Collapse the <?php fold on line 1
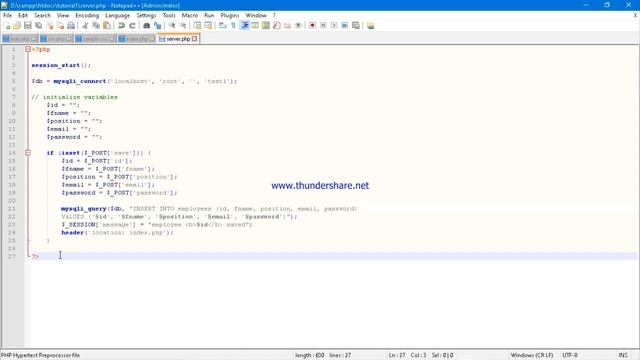 coord(28,49)
